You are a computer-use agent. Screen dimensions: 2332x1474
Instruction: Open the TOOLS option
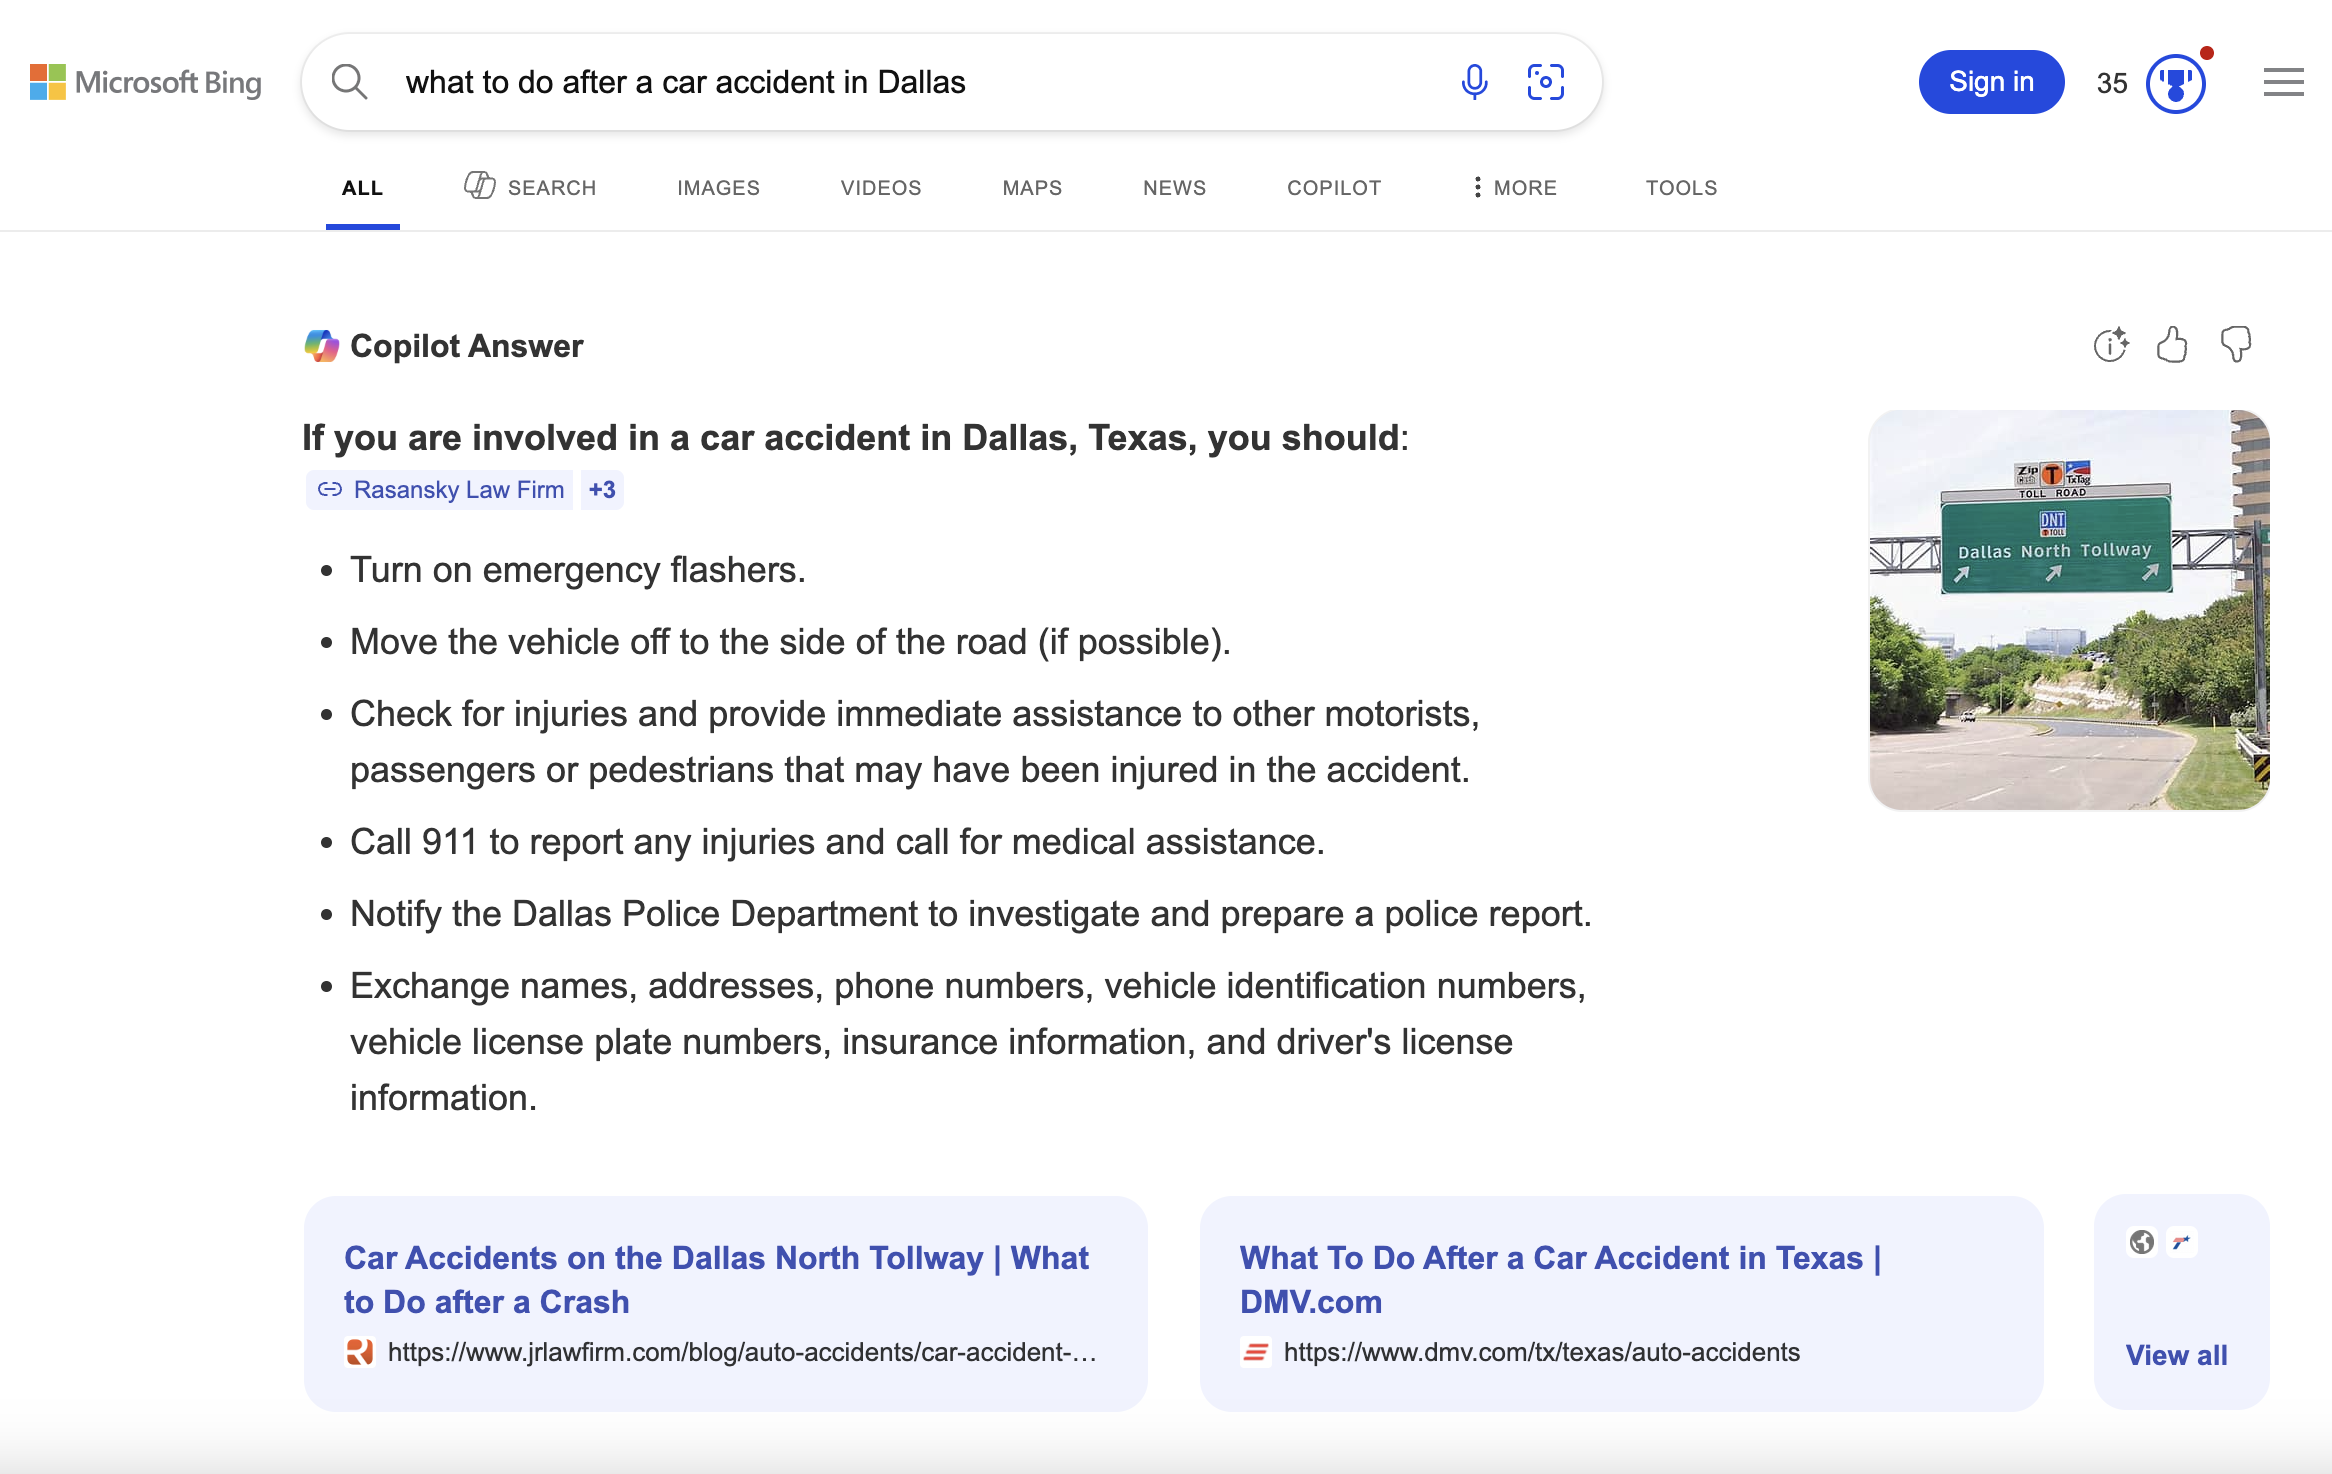(1681, 188)
